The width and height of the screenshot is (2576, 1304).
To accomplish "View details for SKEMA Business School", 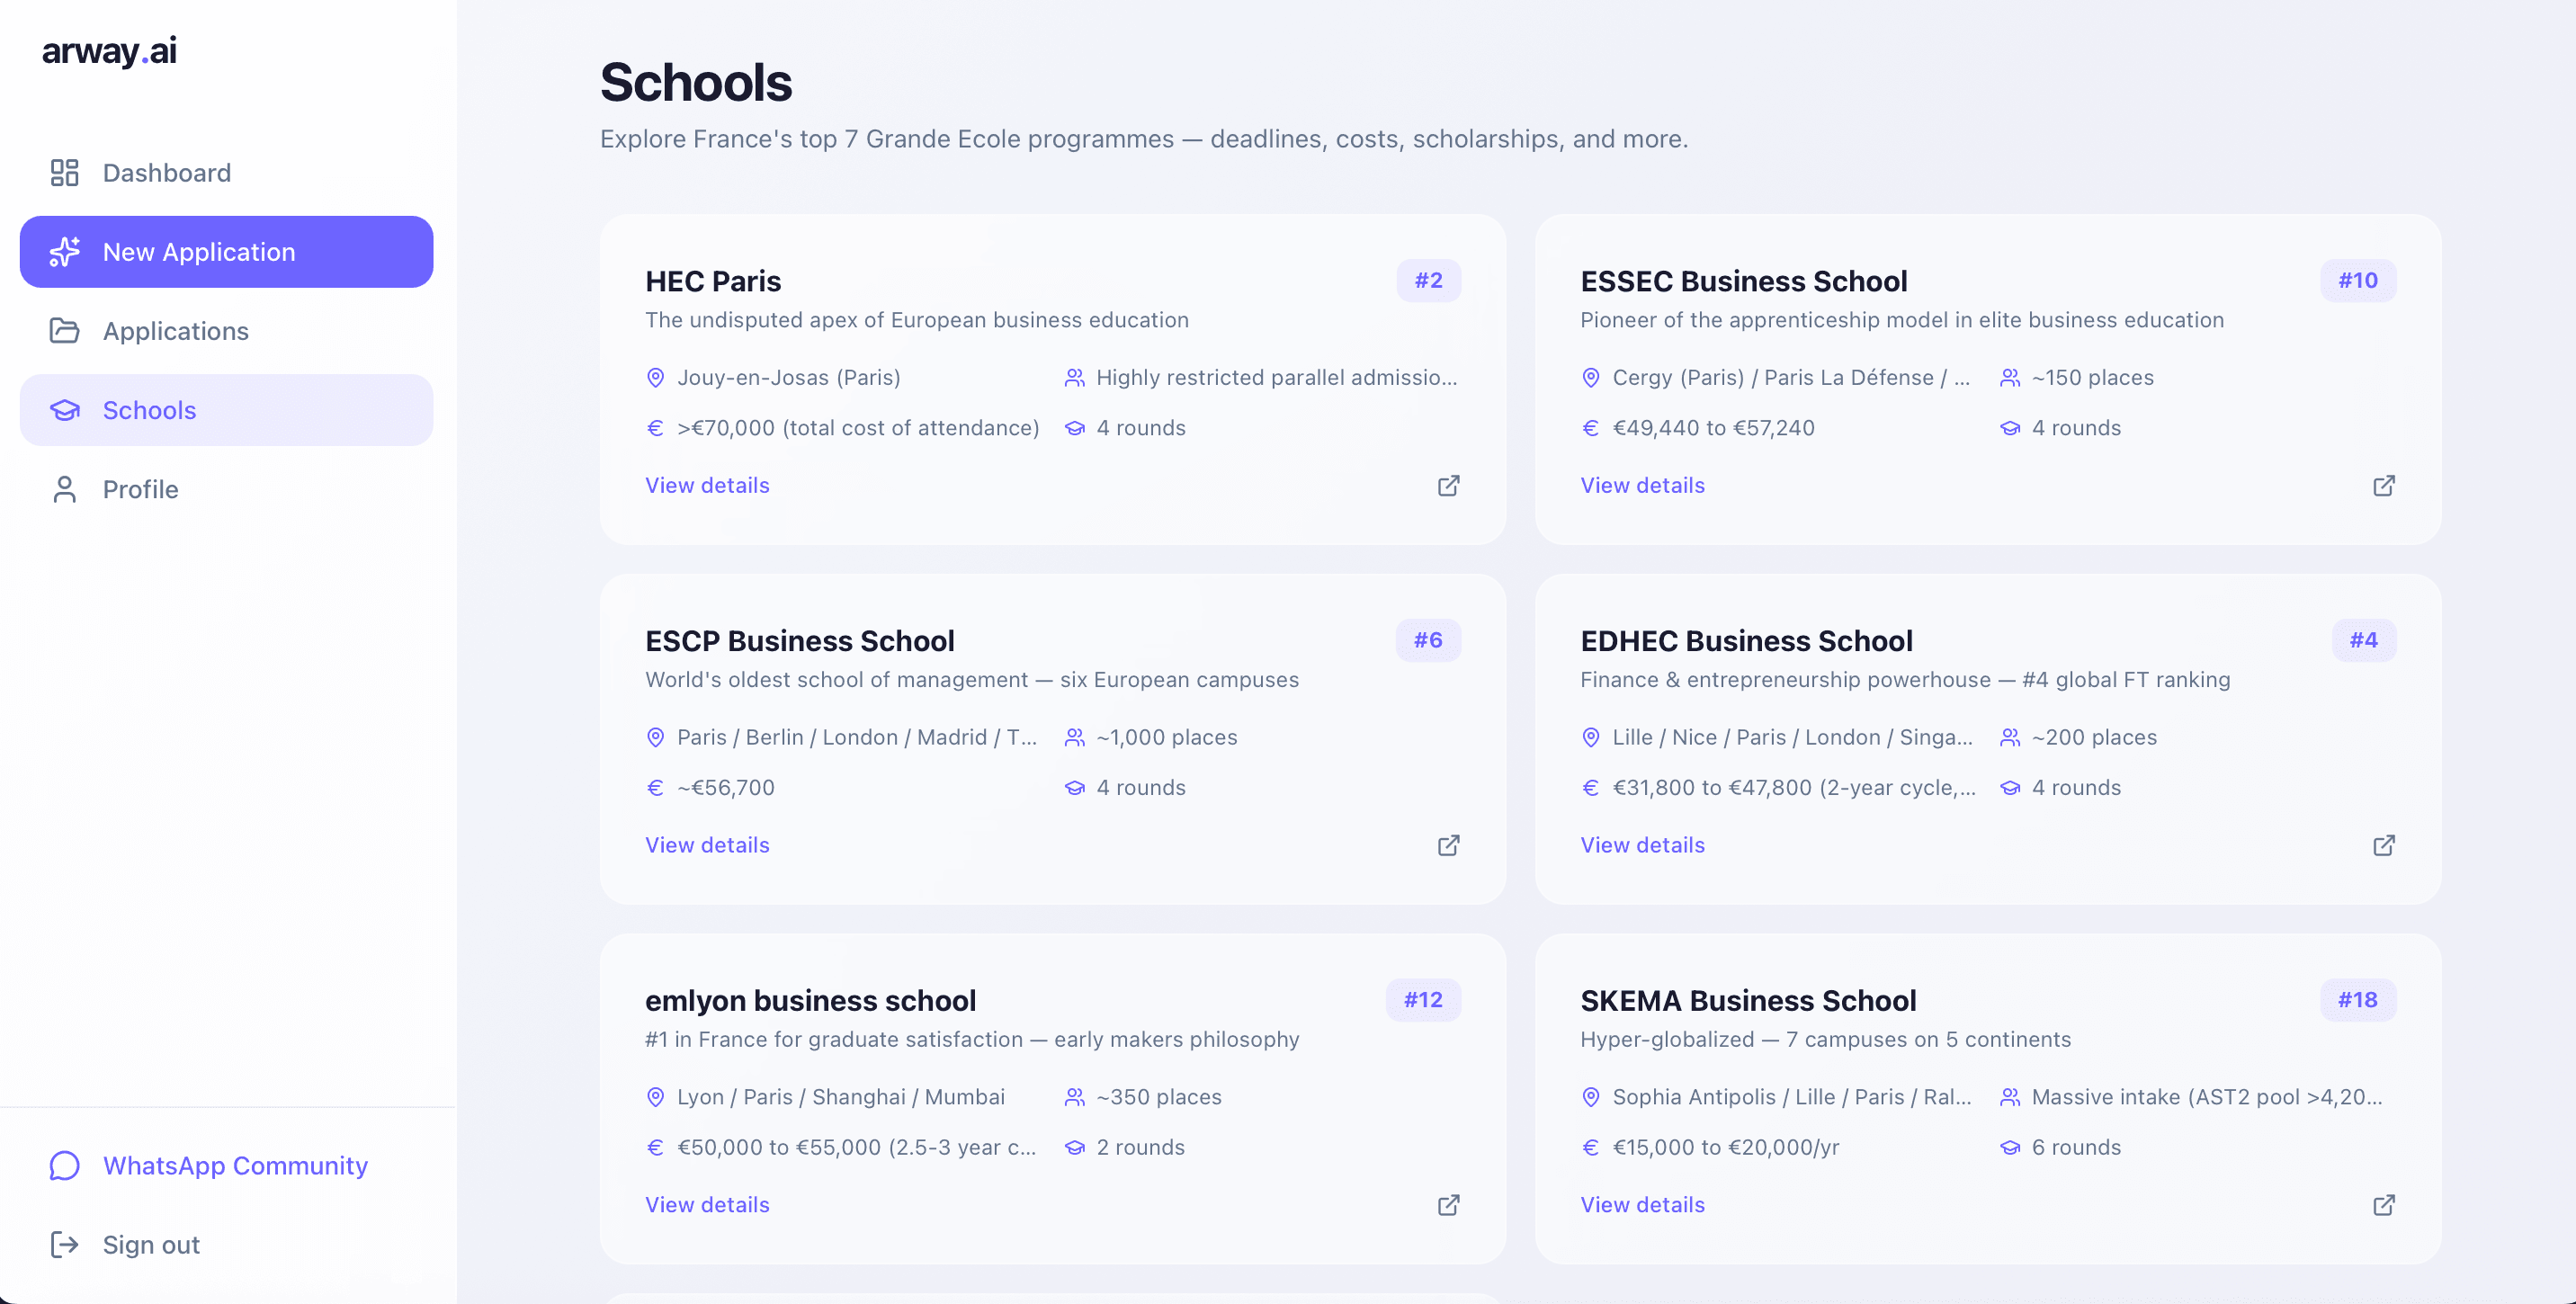I will click(1642, 1205).
